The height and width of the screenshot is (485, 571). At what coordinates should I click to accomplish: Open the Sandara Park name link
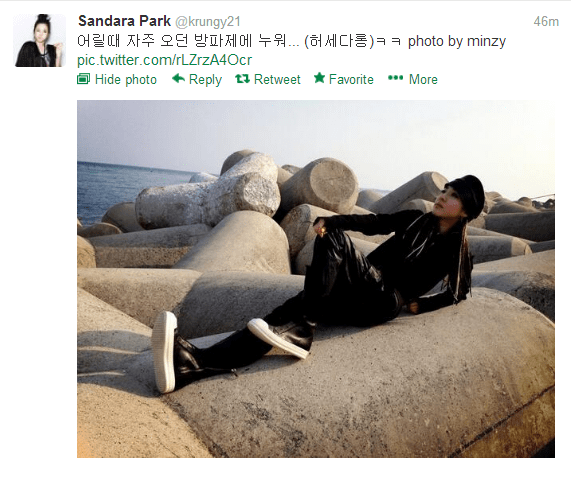click(x=124, y=21)
